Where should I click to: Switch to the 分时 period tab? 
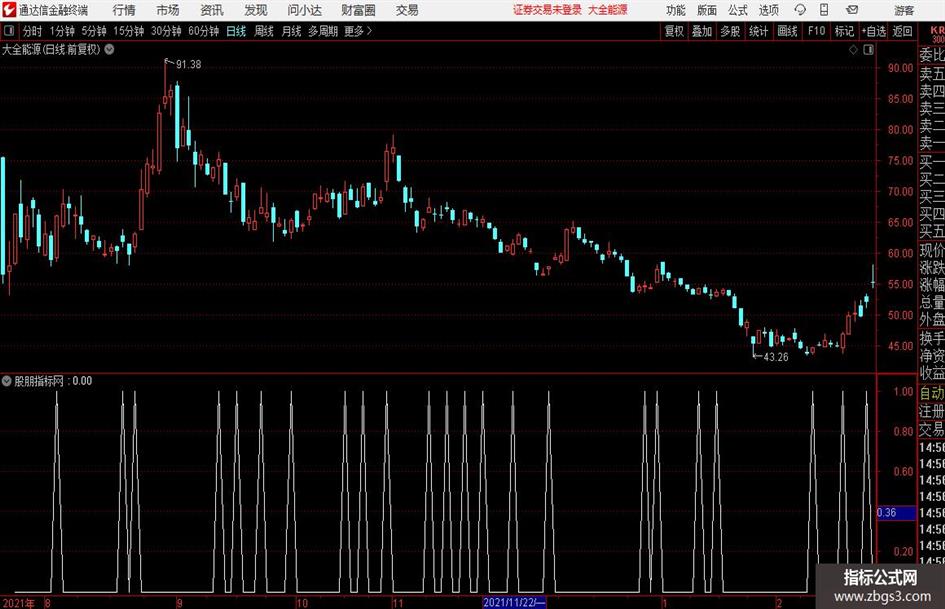pyautogui.click(x=32, y=31)
